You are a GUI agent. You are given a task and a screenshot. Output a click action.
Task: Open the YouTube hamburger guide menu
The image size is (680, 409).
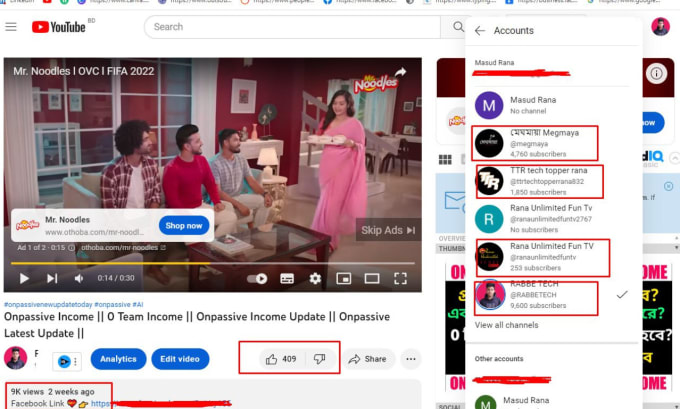point(11,27)
